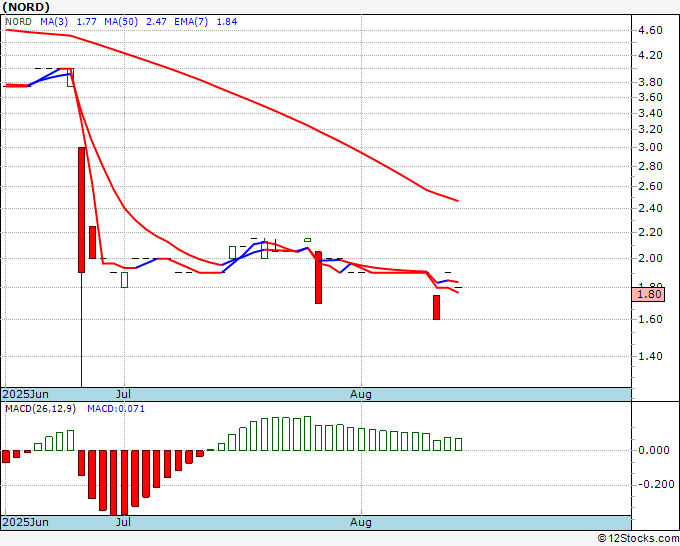Click the Jul label on price chart axis

click(123, 394)
